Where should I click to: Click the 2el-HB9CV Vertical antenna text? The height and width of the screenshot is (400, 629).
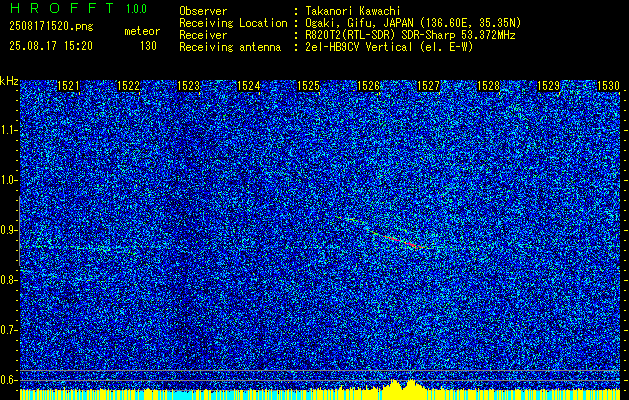389,47
